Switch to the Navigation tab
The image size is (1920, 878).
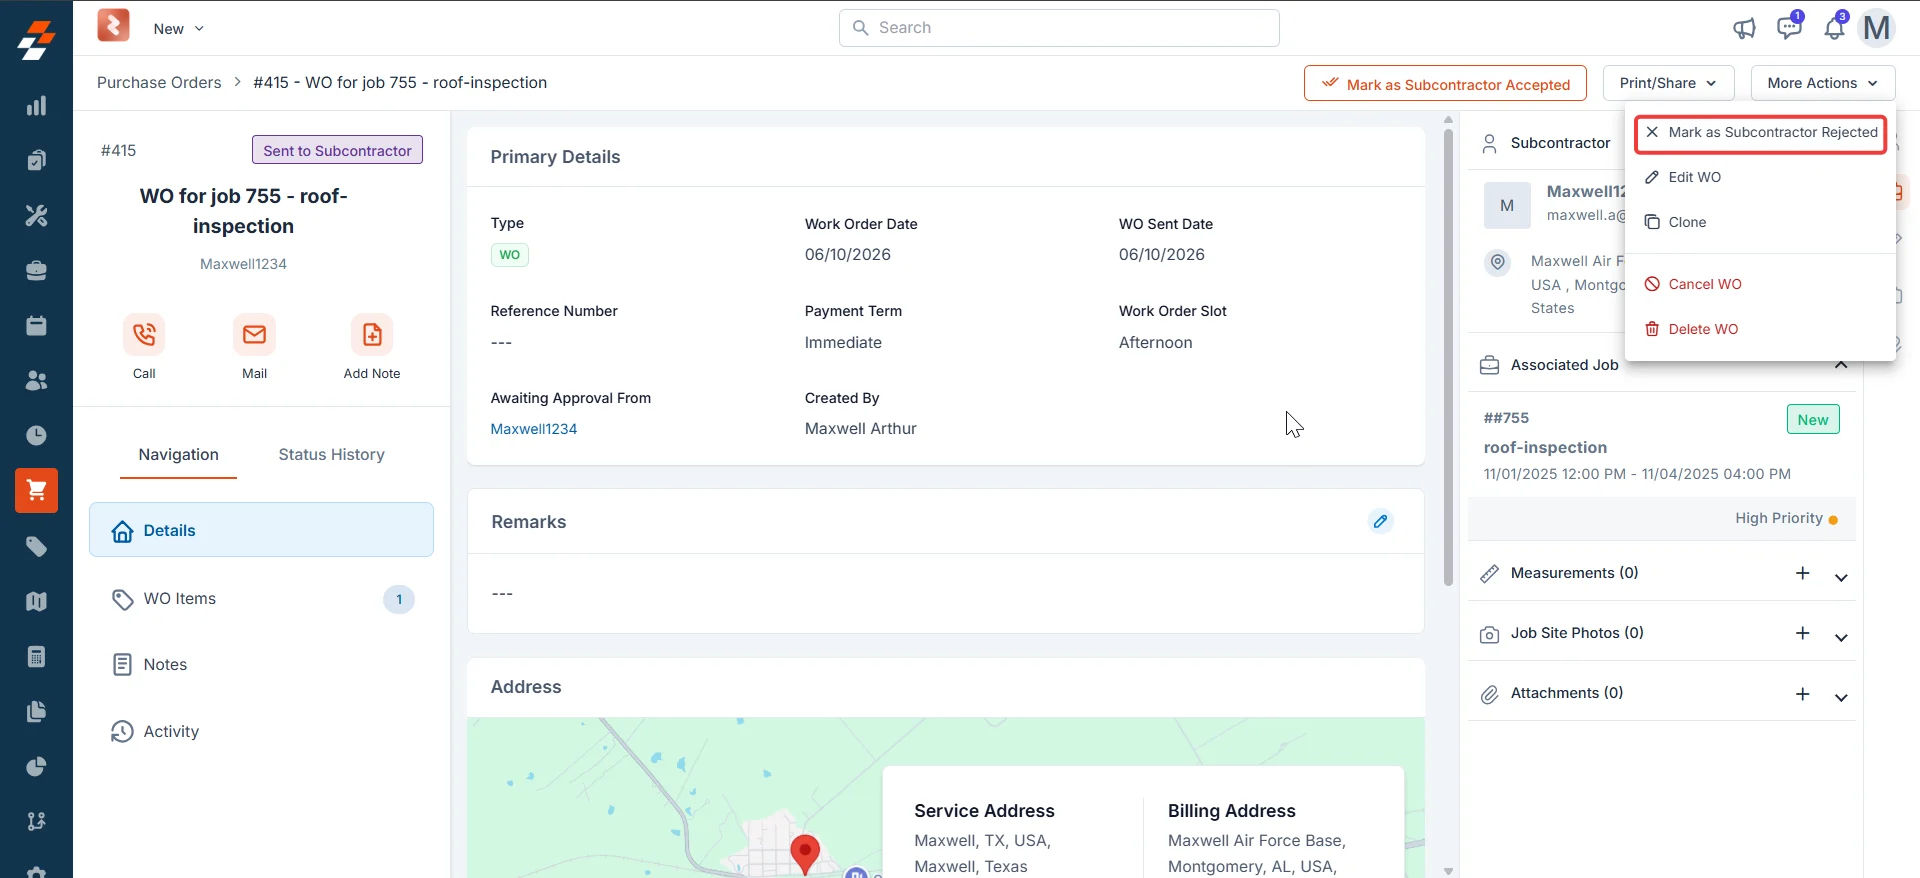tap(178, 455)
